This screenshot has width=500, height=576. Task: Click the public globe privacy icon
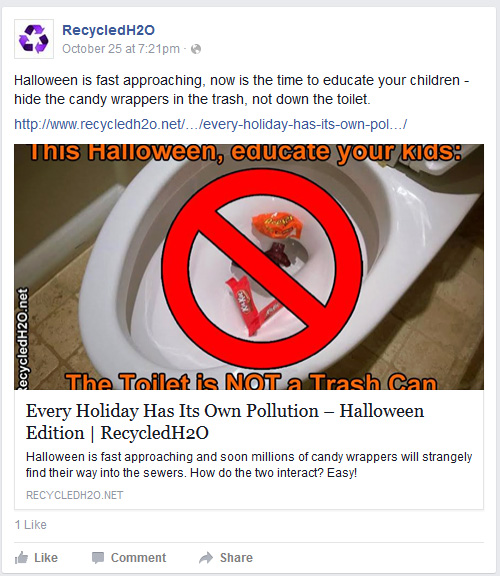tap(196, 49)
